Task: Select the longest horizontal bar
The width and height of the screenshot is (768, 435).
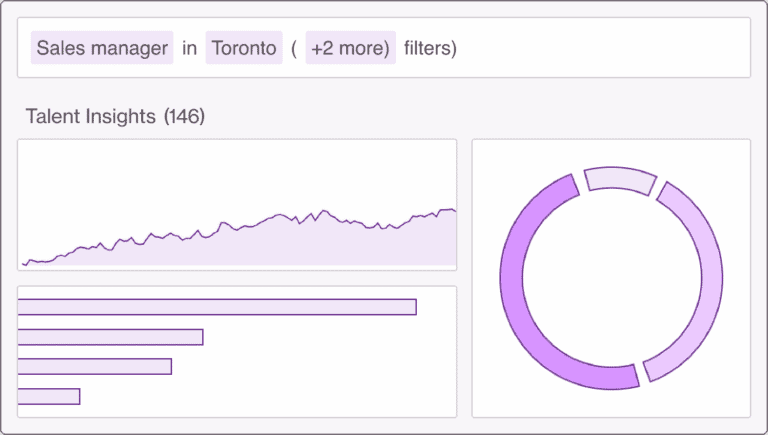Action: [217, 307]
